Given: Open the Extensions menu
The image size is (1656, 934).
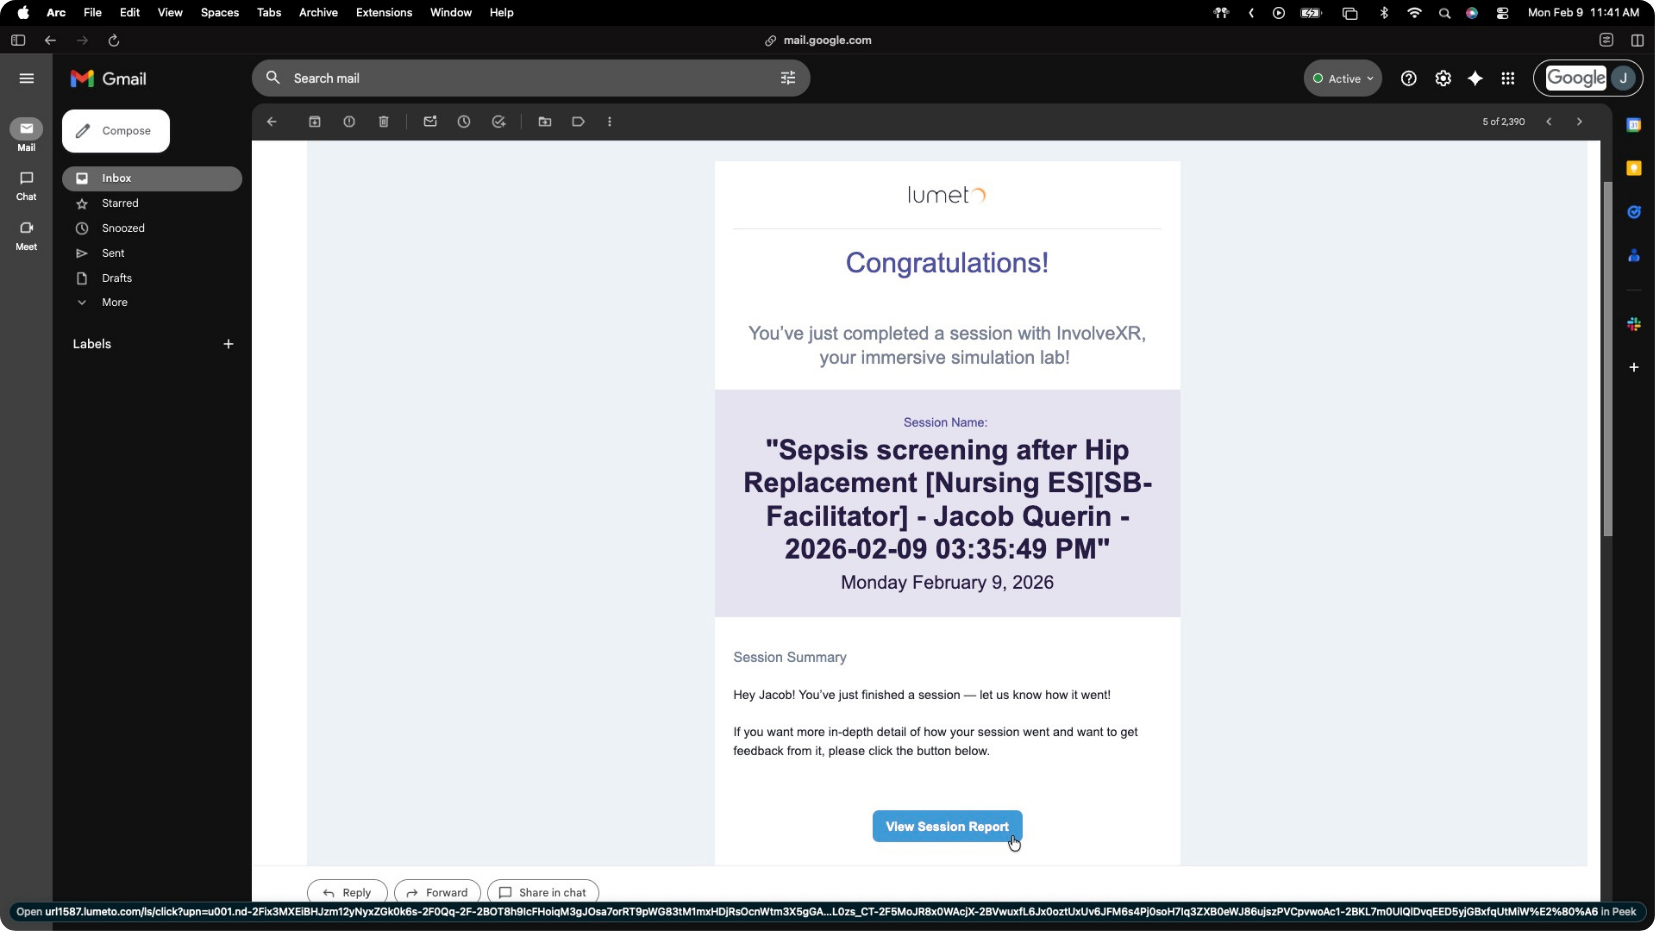Looking at the screenshot, I should point(384,13).
